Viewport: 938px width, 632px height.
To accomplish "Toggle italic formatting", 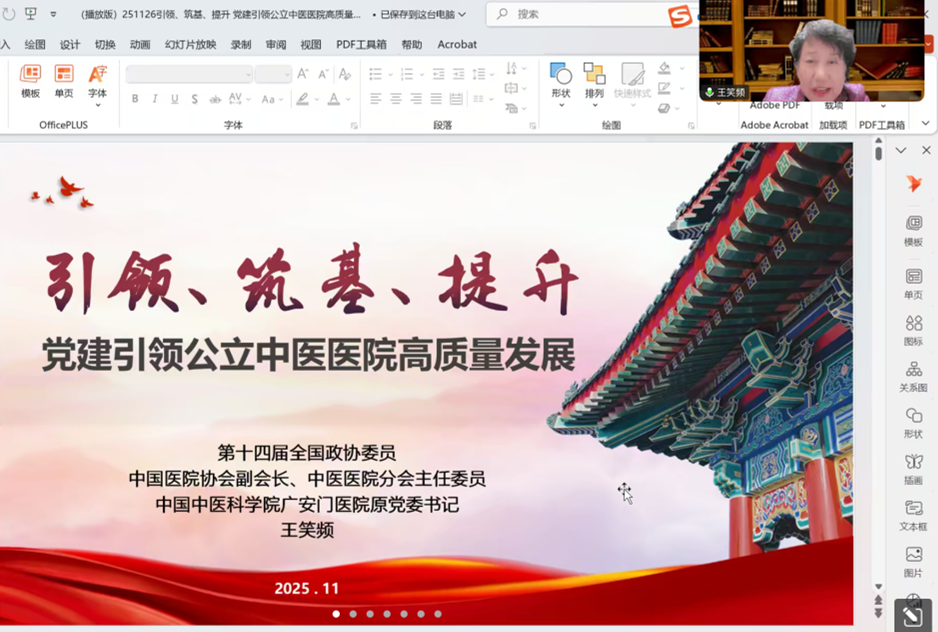I will (x=156, y=98).
